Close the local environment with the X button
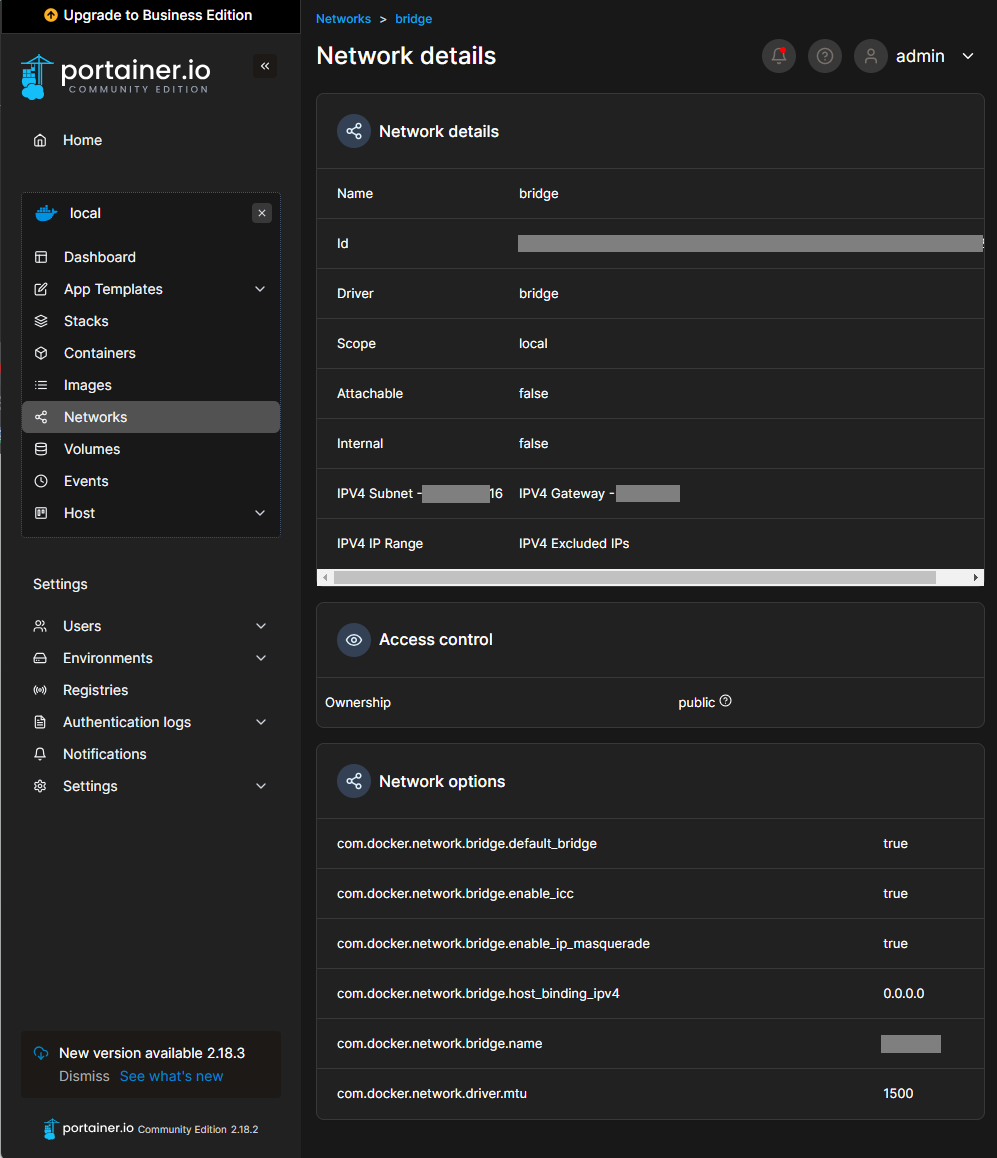Screen dimensions: 997x1158 click(x=262, y=213)
